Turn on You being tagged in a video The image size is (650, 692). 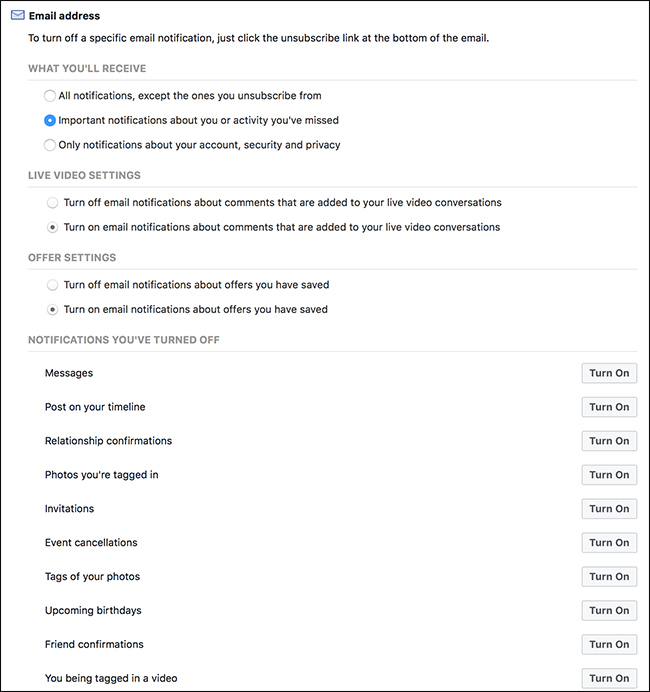coord(608,679)
